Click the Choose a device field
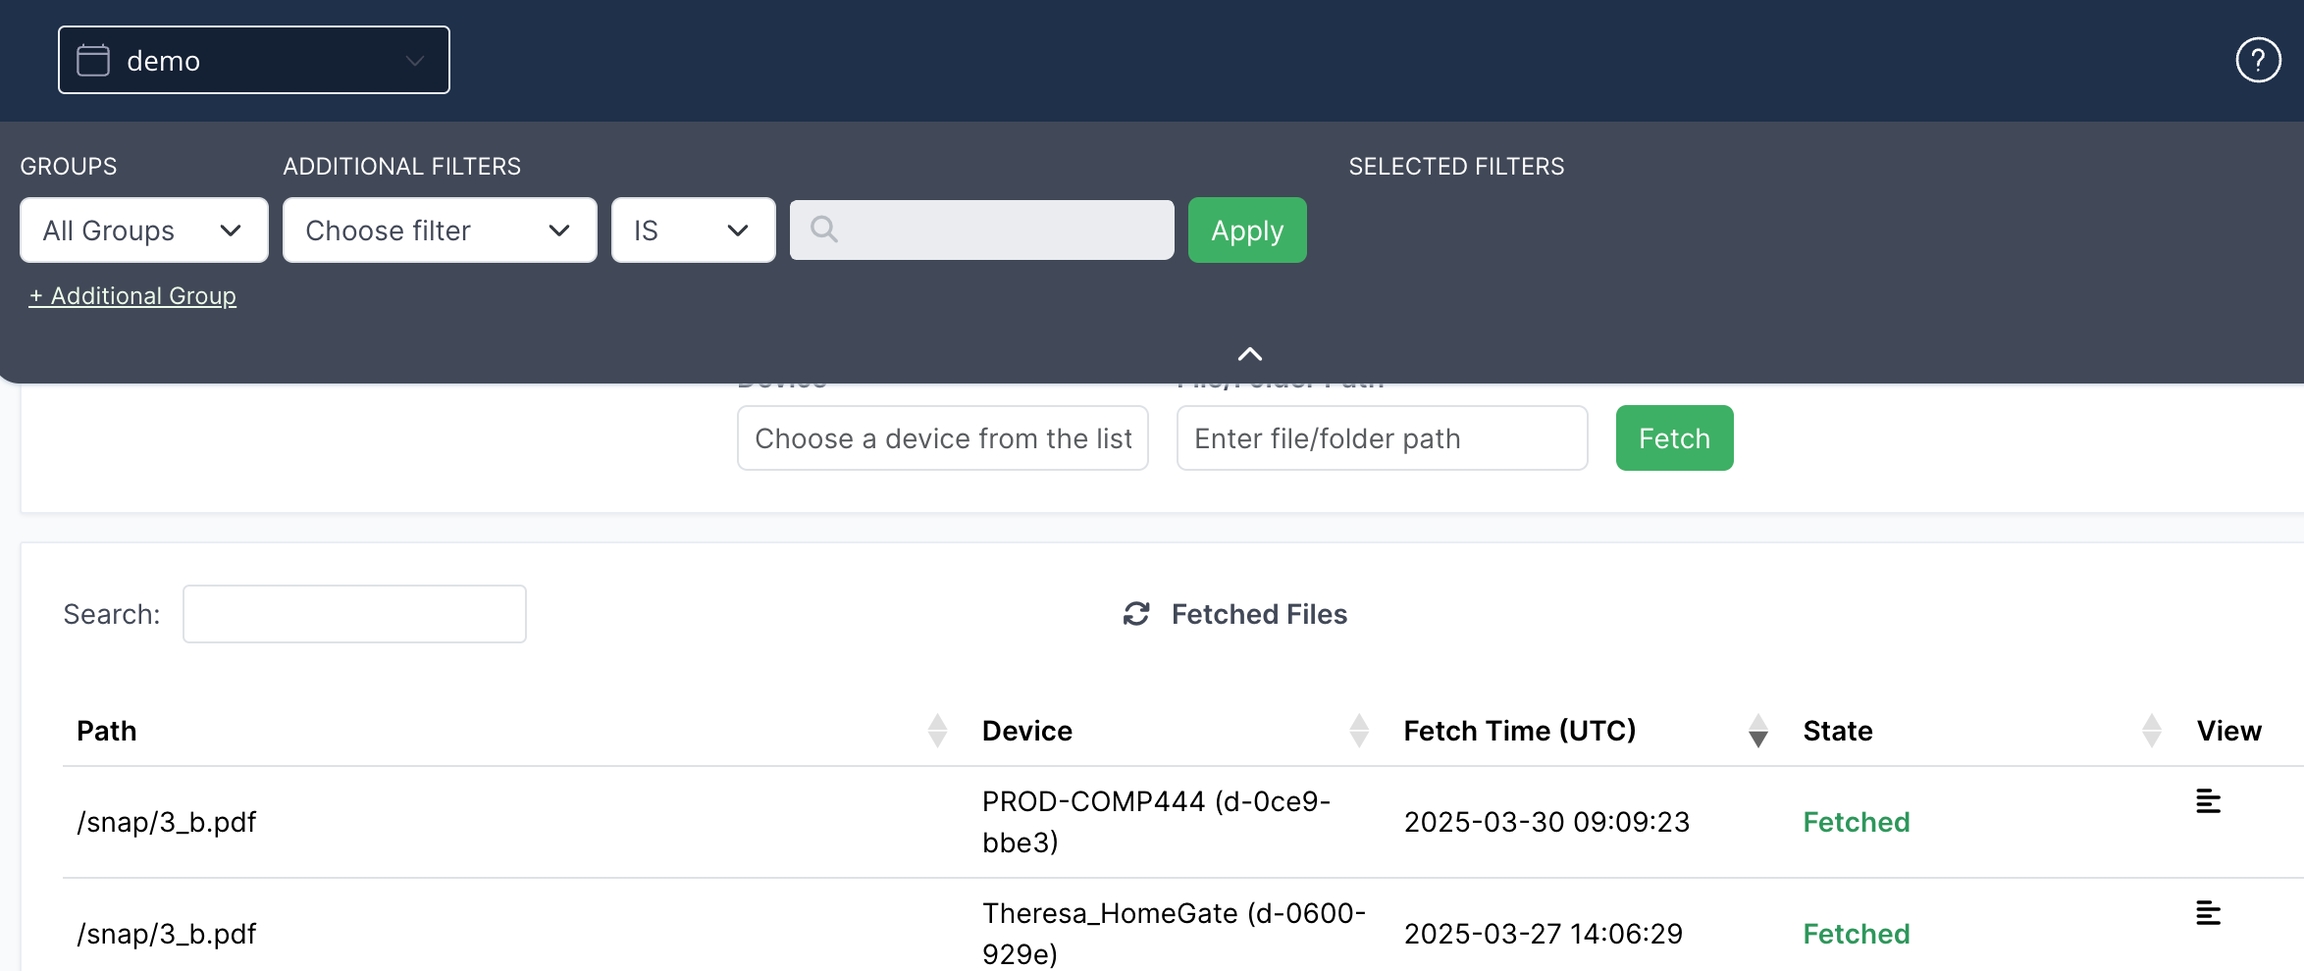 pos(942,438)
